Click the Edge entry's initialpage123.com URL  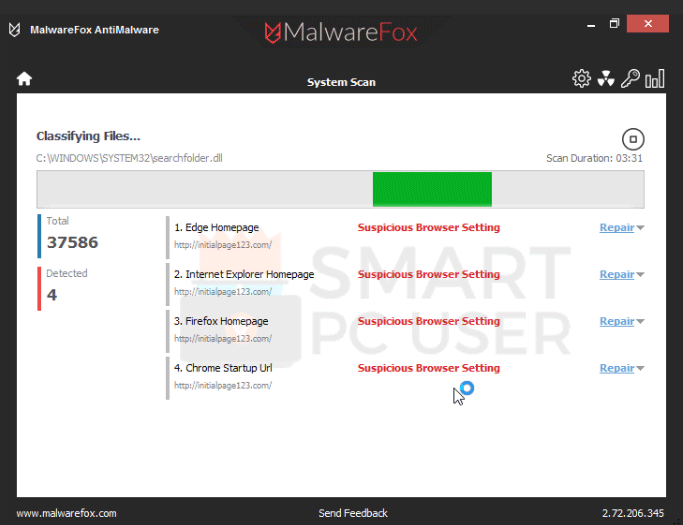[x=223, y=245]
